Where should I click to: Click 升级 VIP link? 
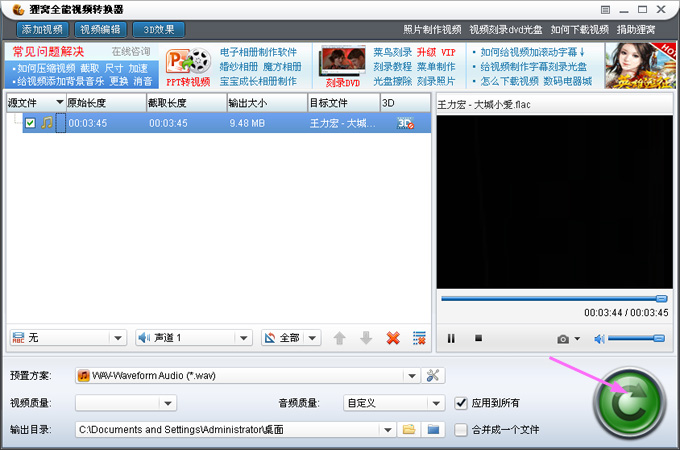tap(436, 52)
